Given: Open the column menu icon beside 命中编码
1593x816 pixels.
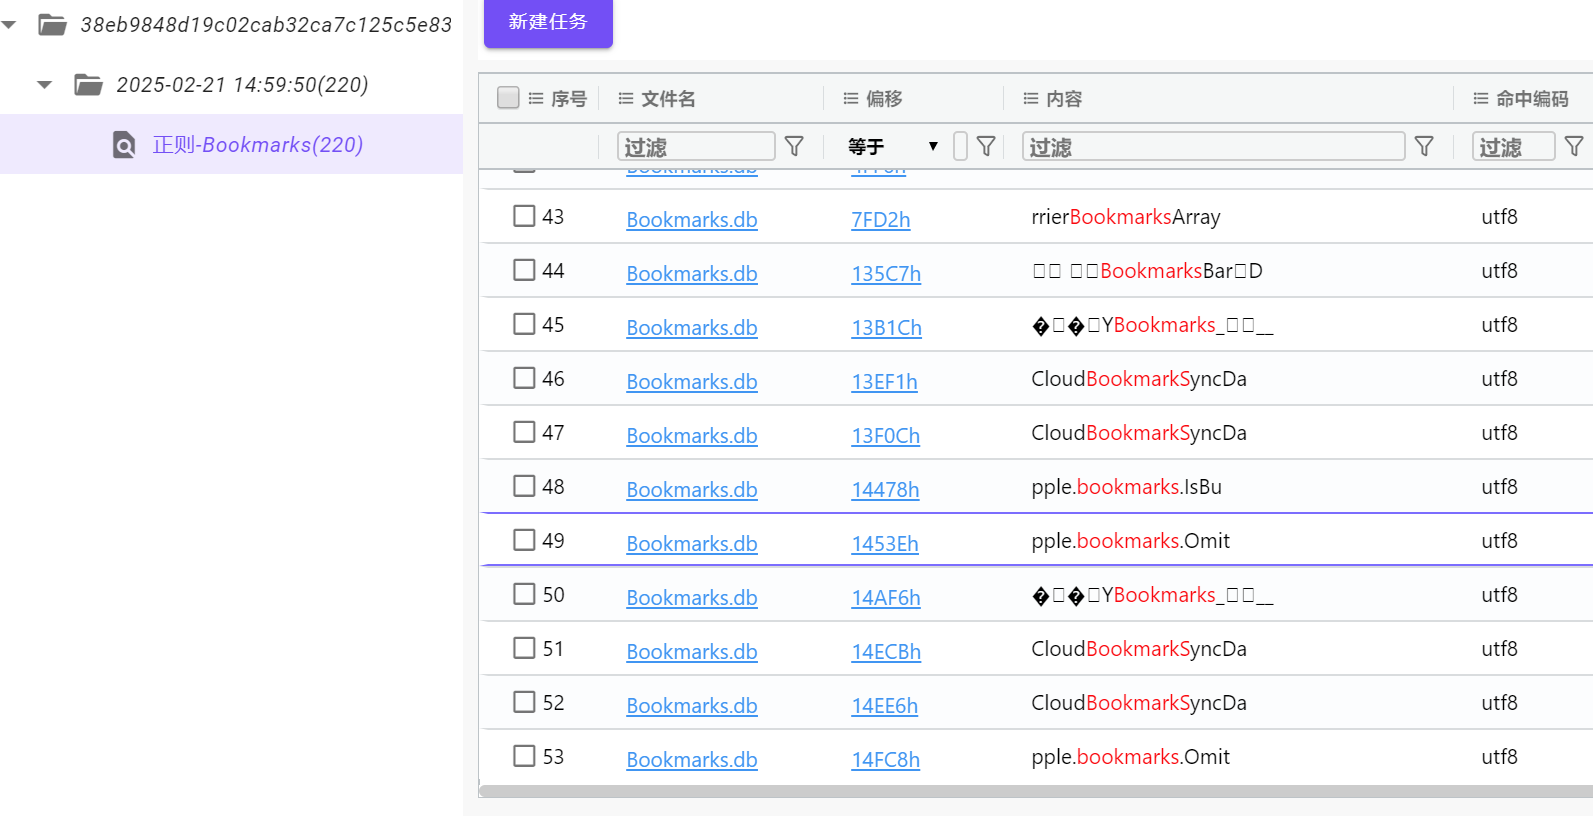Looking at the screenshot, I should point(1481,98).
